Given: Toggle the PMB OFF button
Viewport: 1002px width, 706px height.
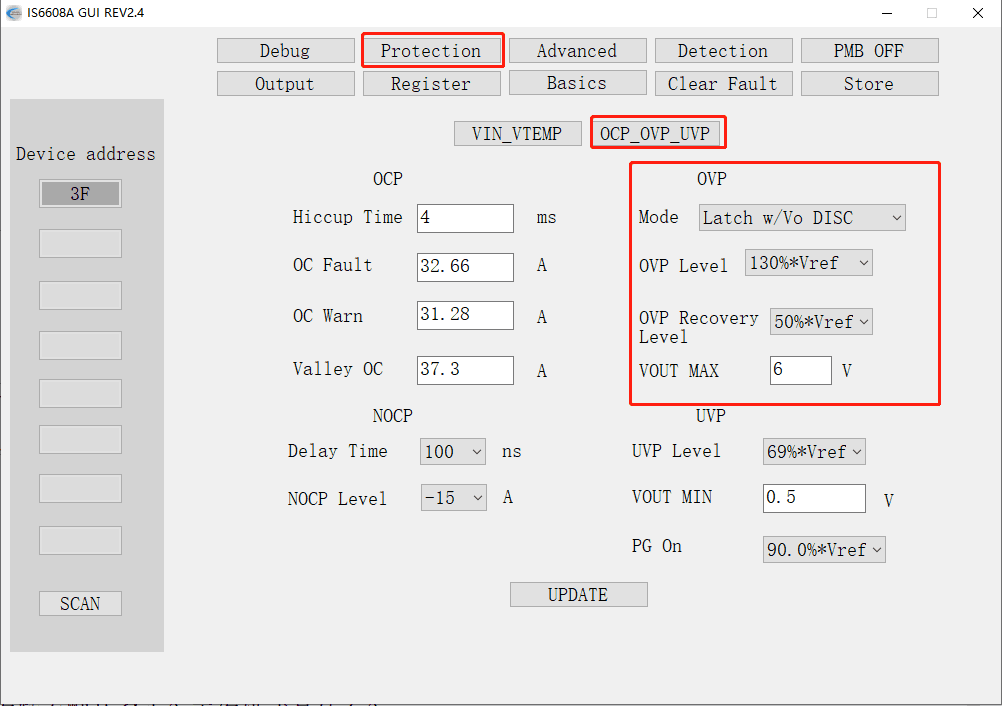Looking at the screenshot, I should click(x=869, y=51).
